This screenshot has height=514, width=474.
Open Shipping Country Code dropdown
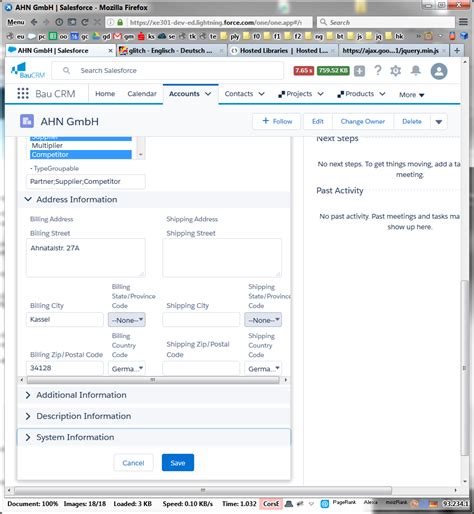pyautogui.click(x=263, y=368)
